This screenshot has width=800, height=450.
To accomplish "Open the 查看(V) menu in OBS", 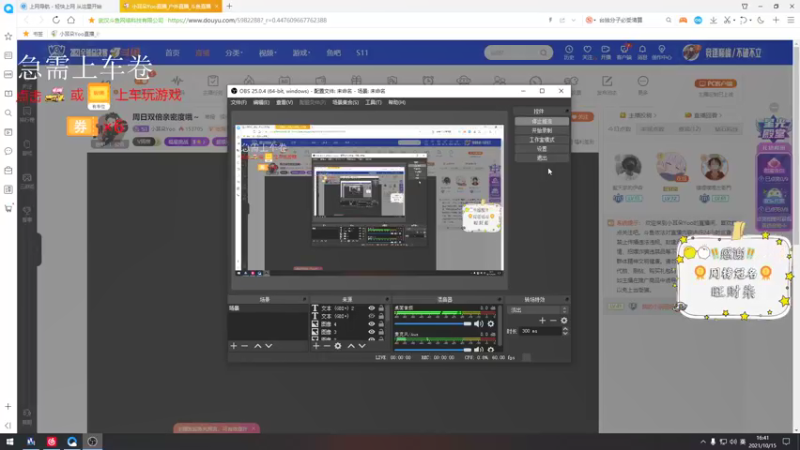I will click(x=284, y=103).
